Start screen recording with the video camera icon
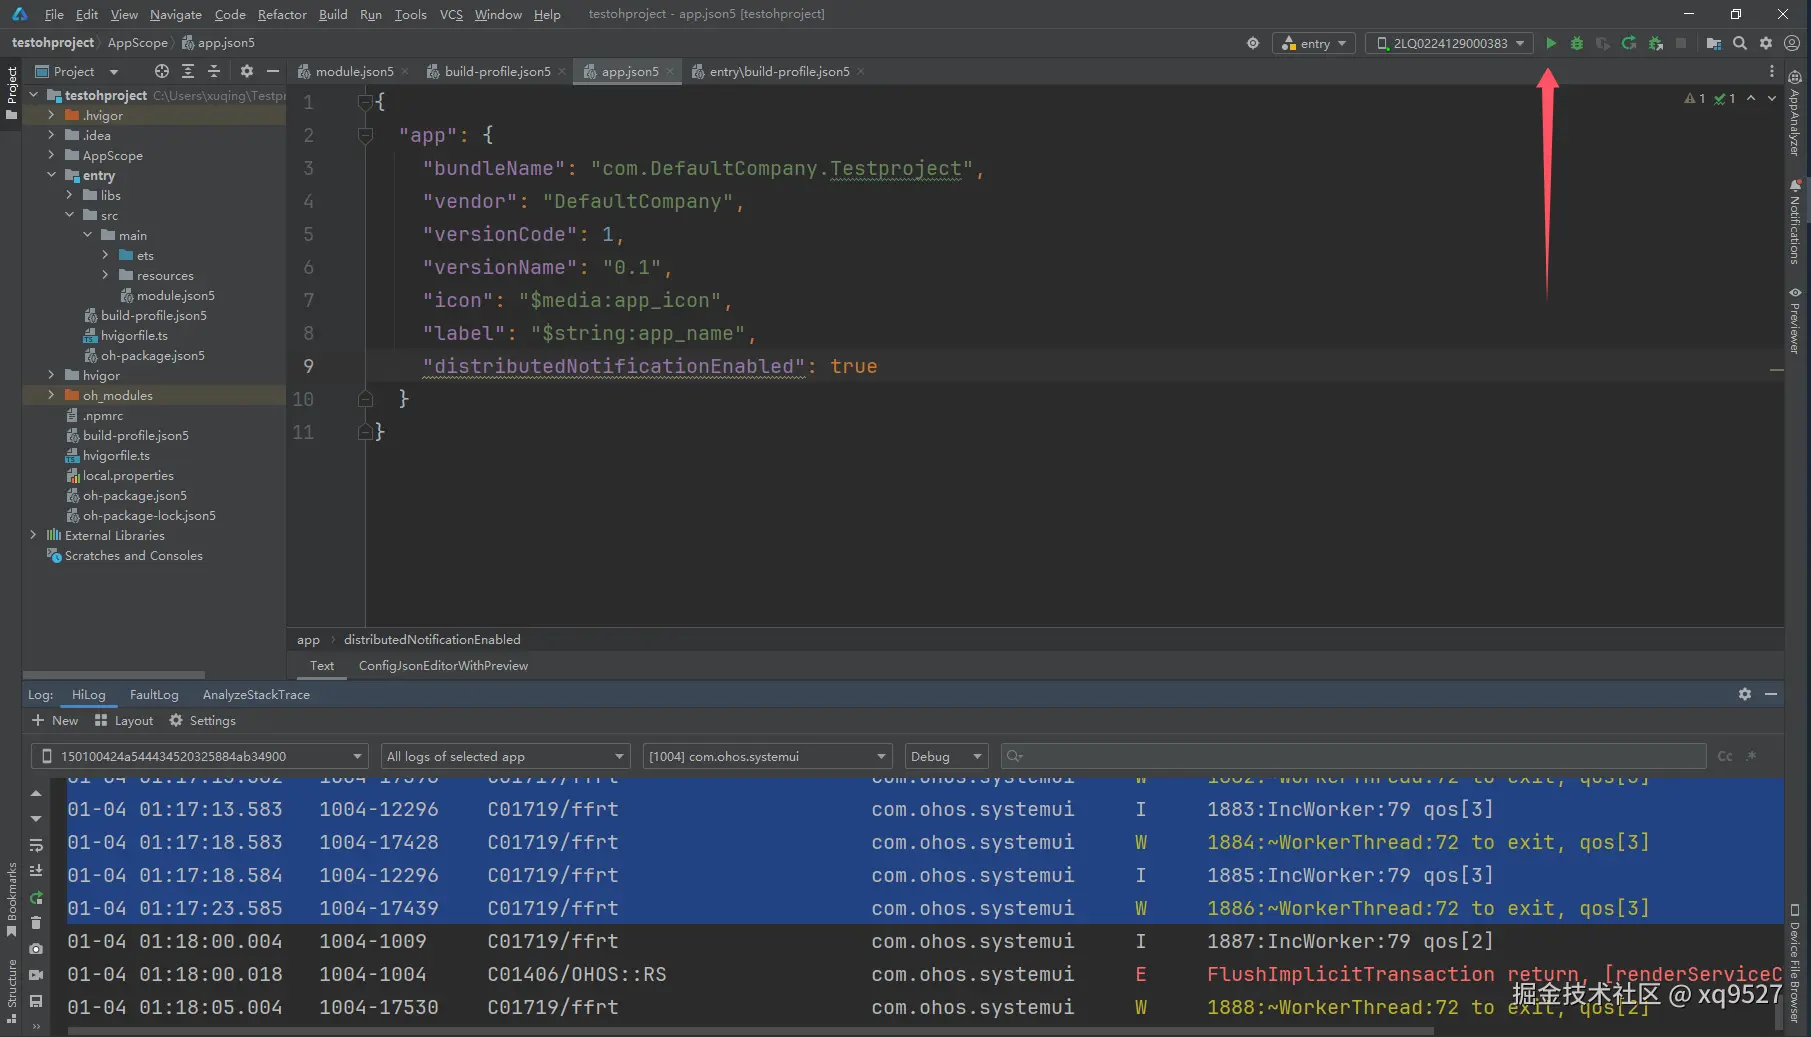Screen dimensions: 1811x1037 (x=36, y=975)
